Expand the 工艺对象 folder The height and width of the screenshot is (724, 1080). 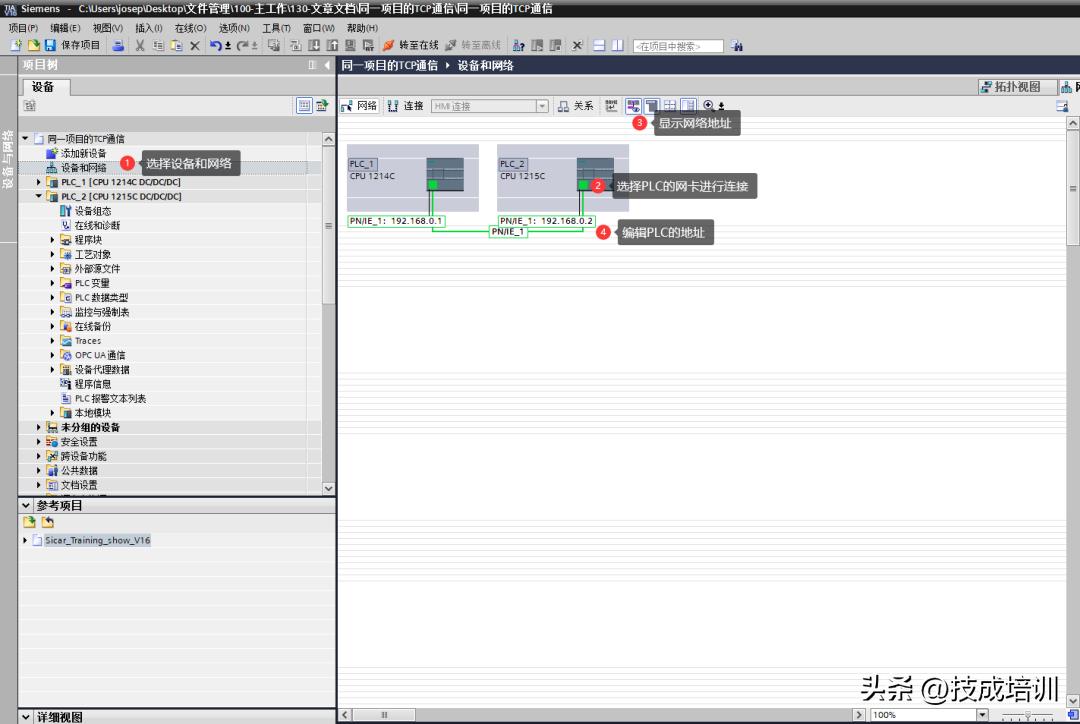[x=53, y=254]
